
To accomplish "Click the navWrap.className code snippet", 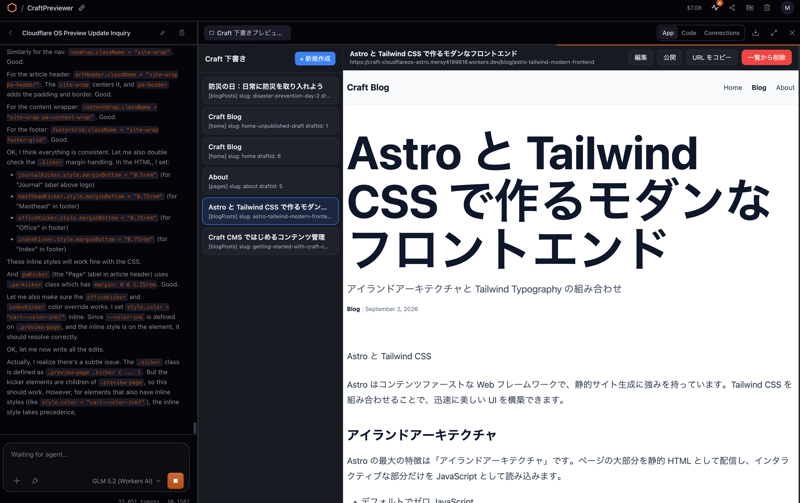I will click(x=120, y=52).
